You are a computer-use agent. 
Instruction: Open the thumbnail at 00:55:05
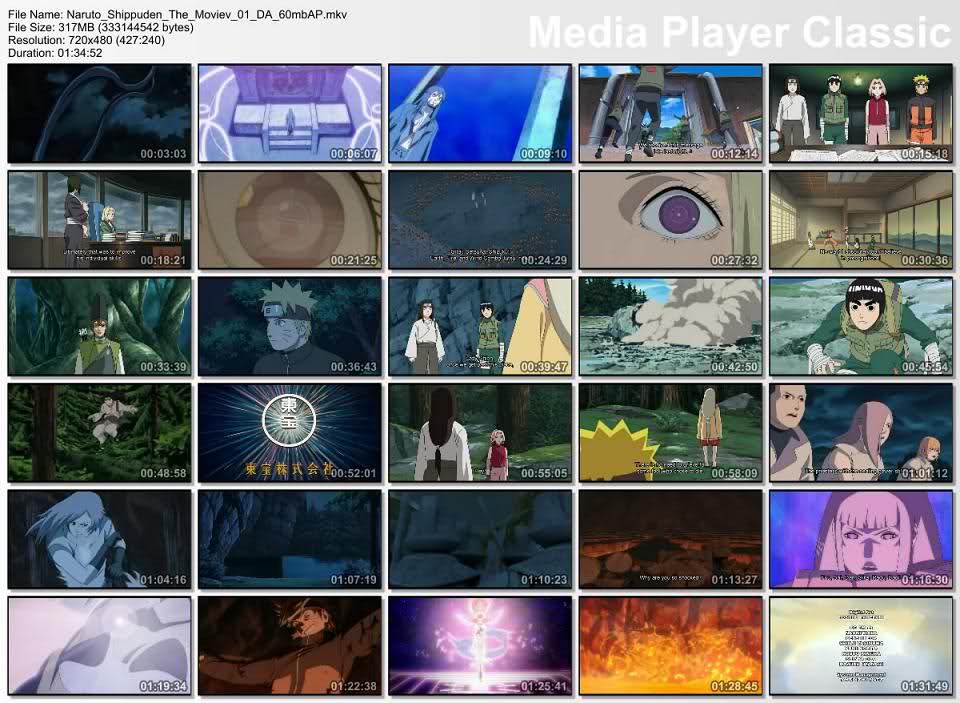[x=480, y=433]
